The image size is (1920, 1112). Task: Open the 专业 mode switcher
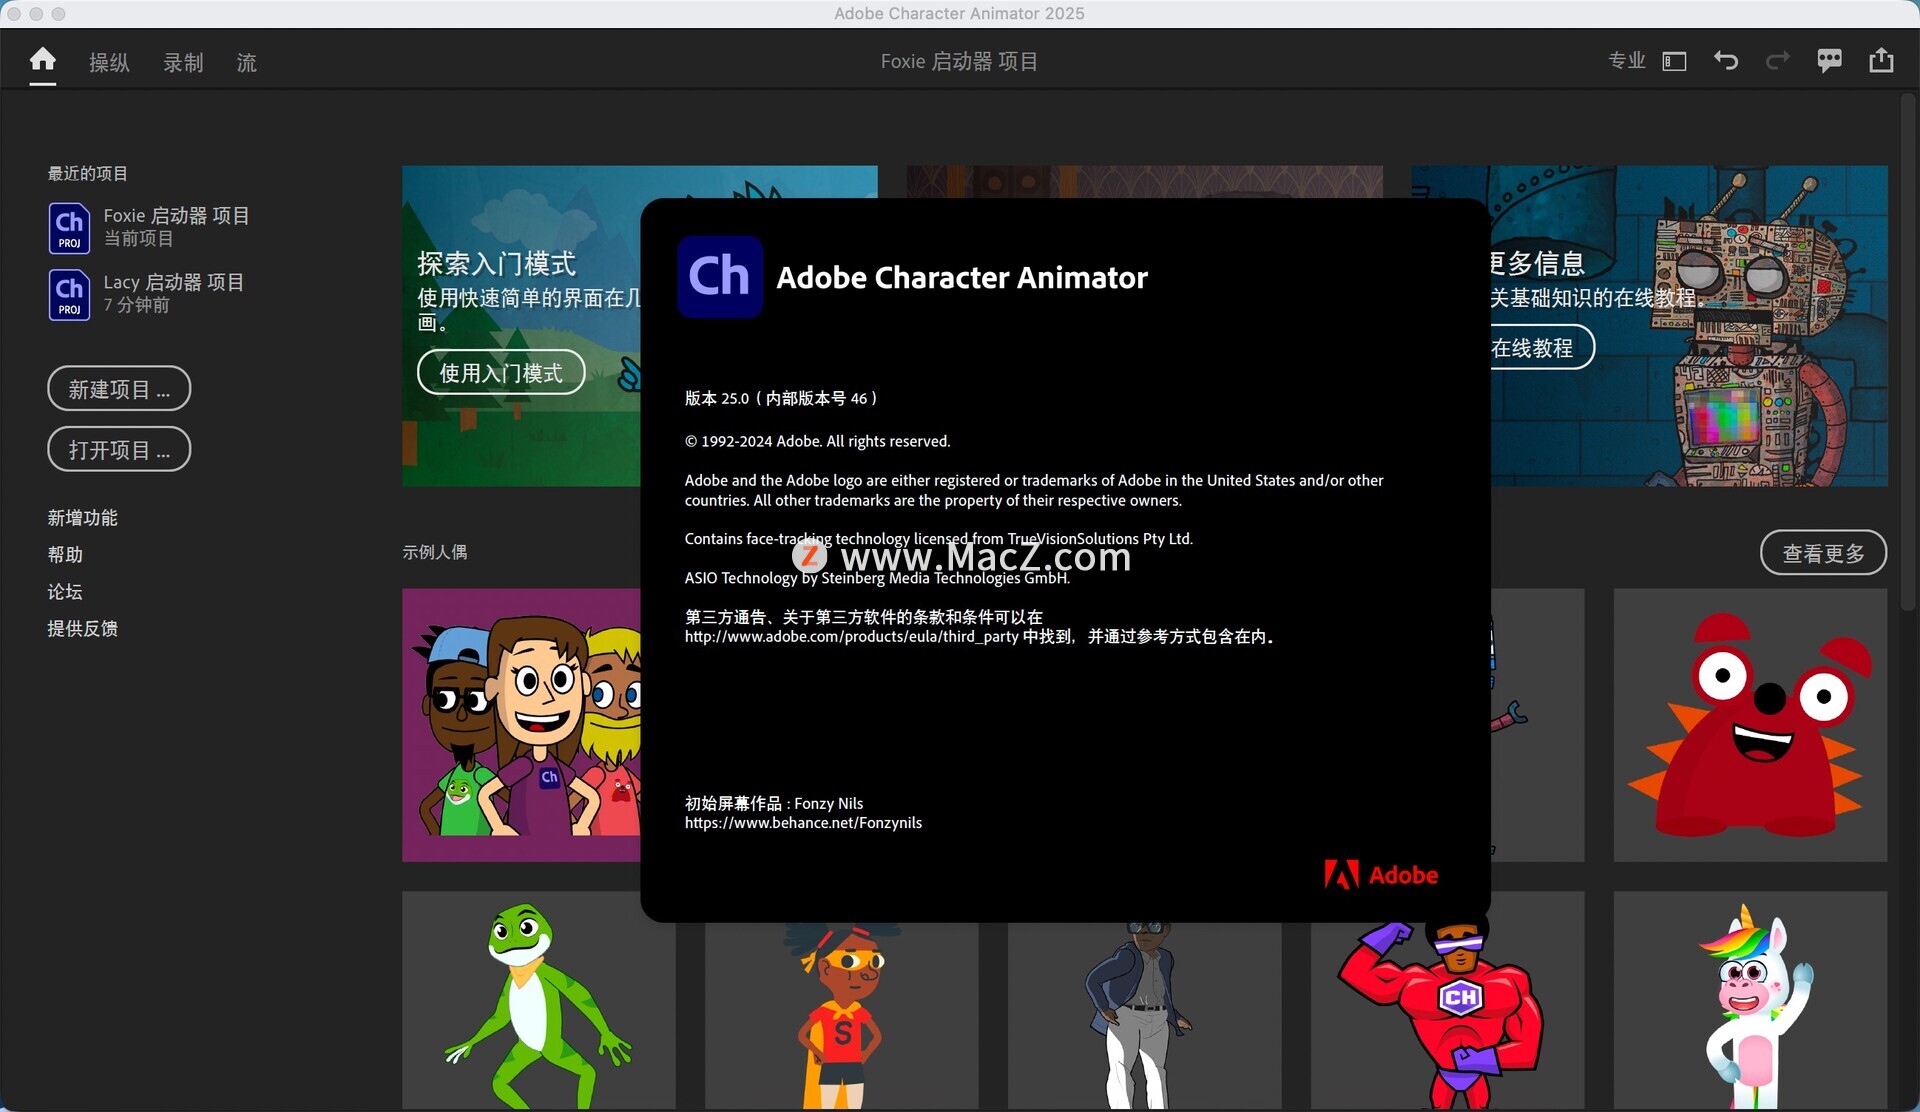click(1626, 61)
